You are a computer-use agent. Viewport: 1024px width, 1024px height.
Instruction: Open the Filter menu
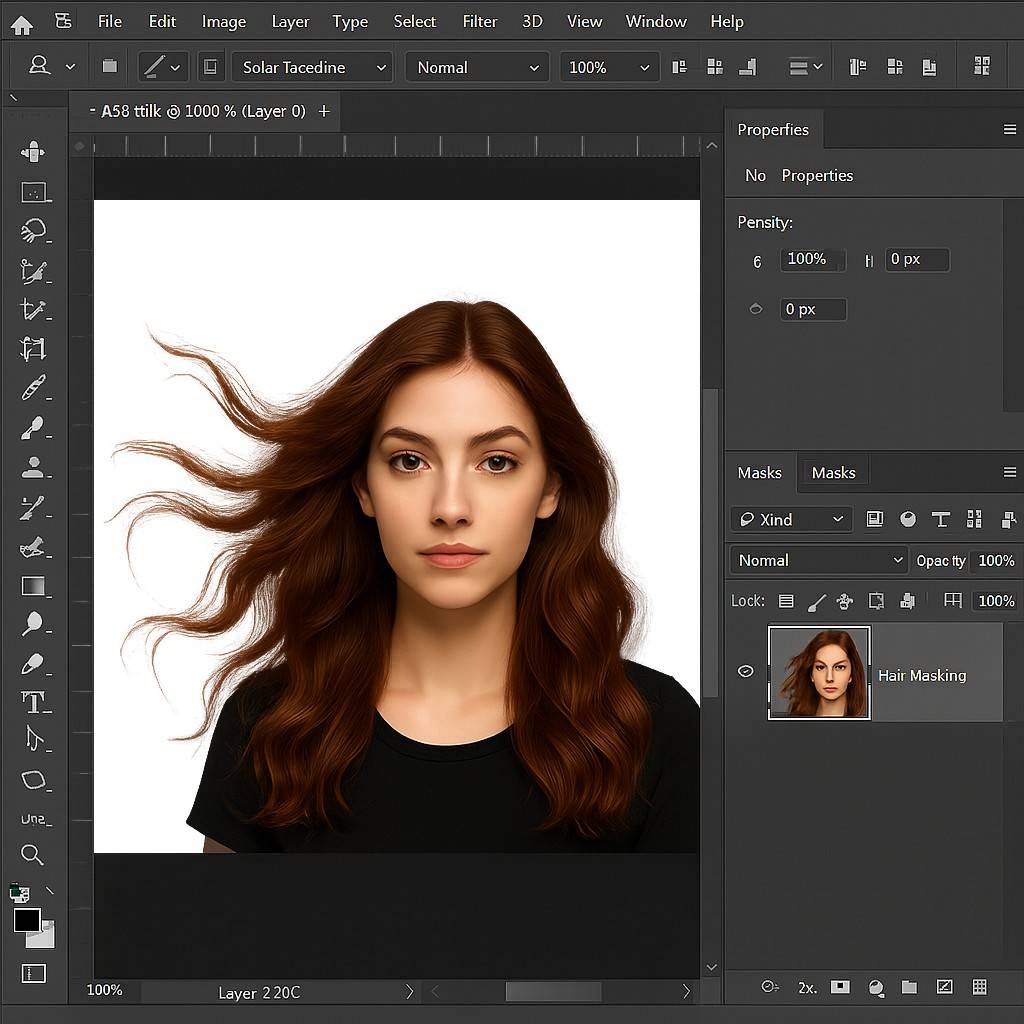pyautogui.click(x=480, y=22)
